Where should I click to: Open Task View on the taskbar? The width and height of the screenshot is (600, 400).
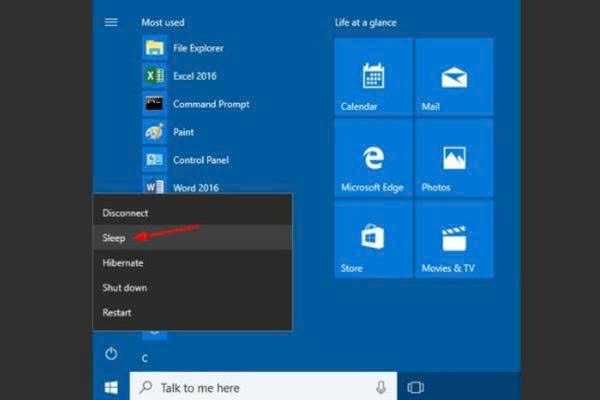point(416,387)
